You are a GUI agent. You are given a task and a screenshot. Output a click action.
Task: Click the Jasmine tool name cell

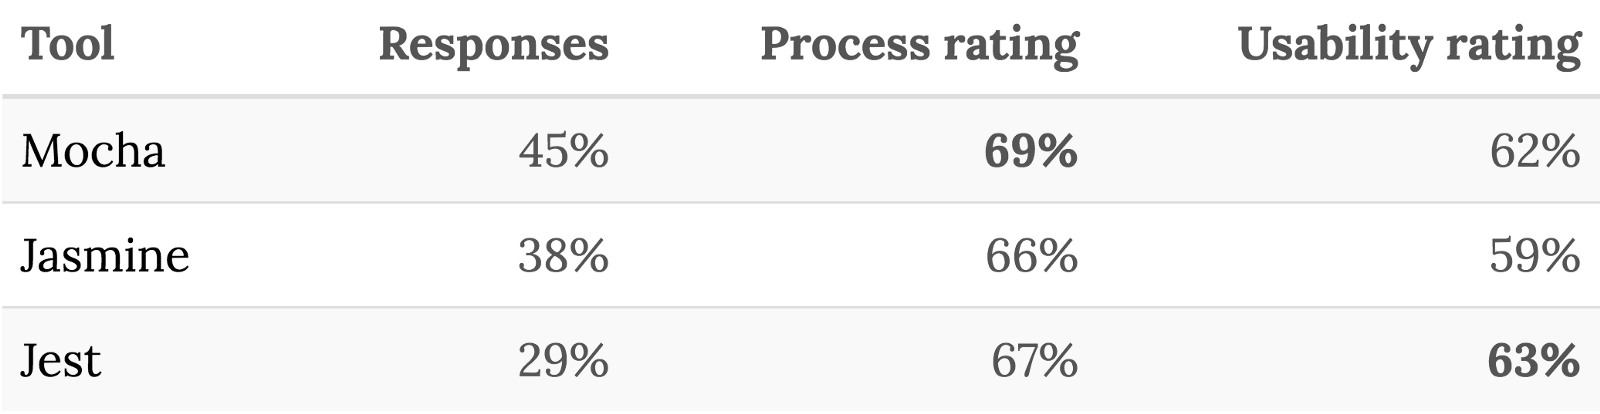(105, 256)
